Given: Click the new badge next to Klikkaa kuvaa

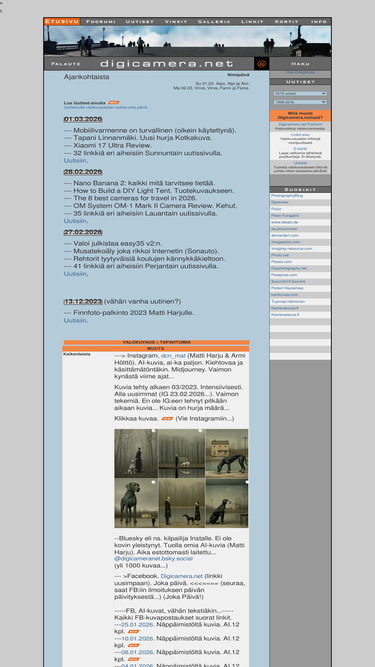Looking at the screenshot, I should 167,419.
